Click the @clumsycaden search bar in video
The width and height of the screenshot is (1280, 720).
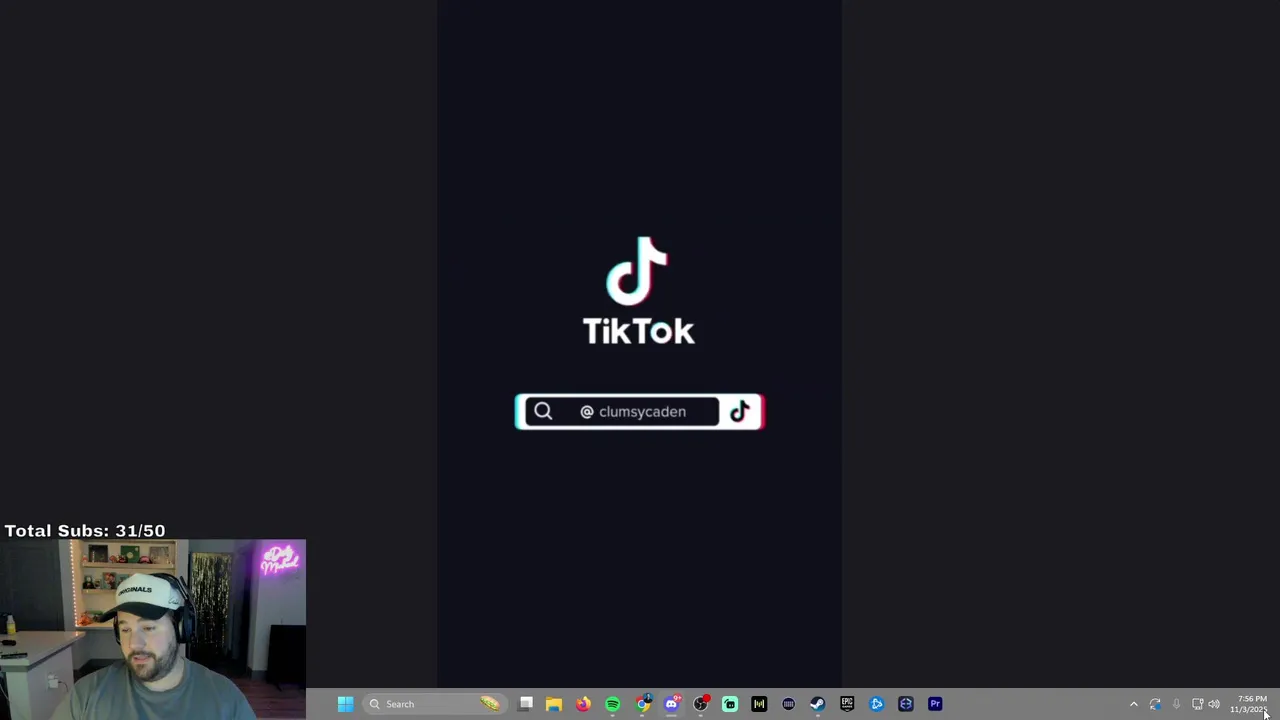click(x=639, y=412)
